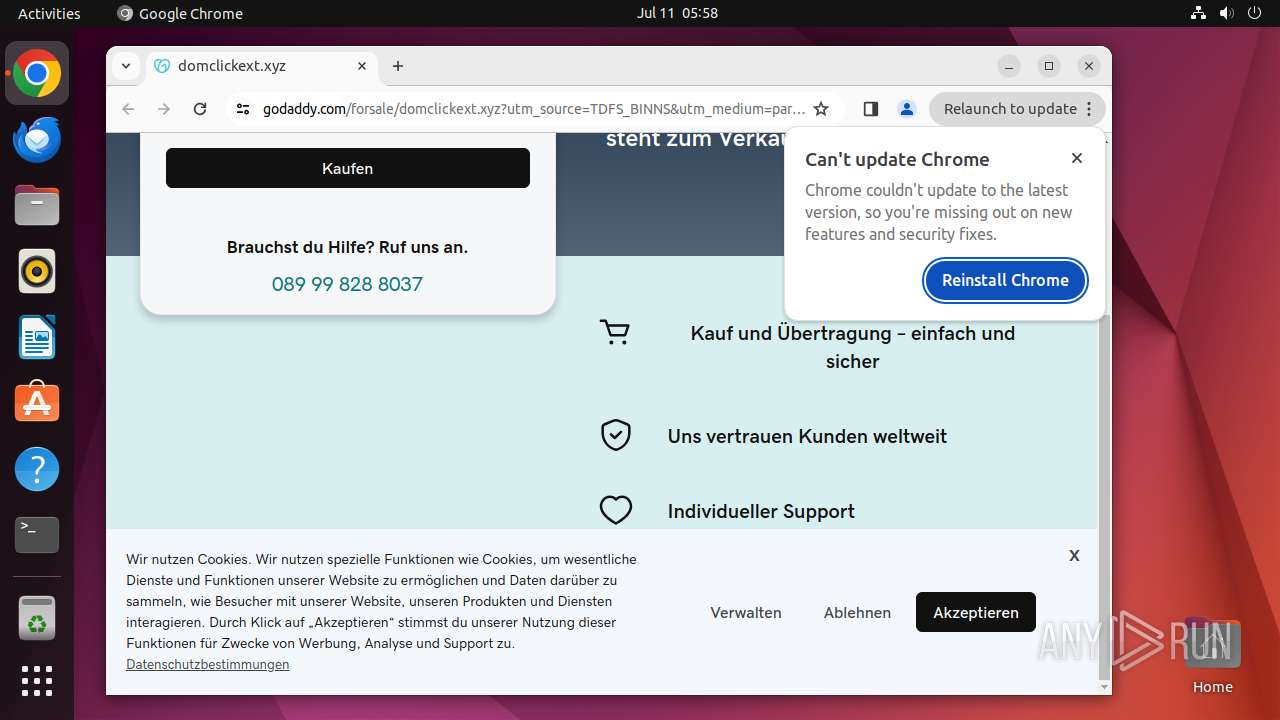Toggle Chrome side panel

870,109
